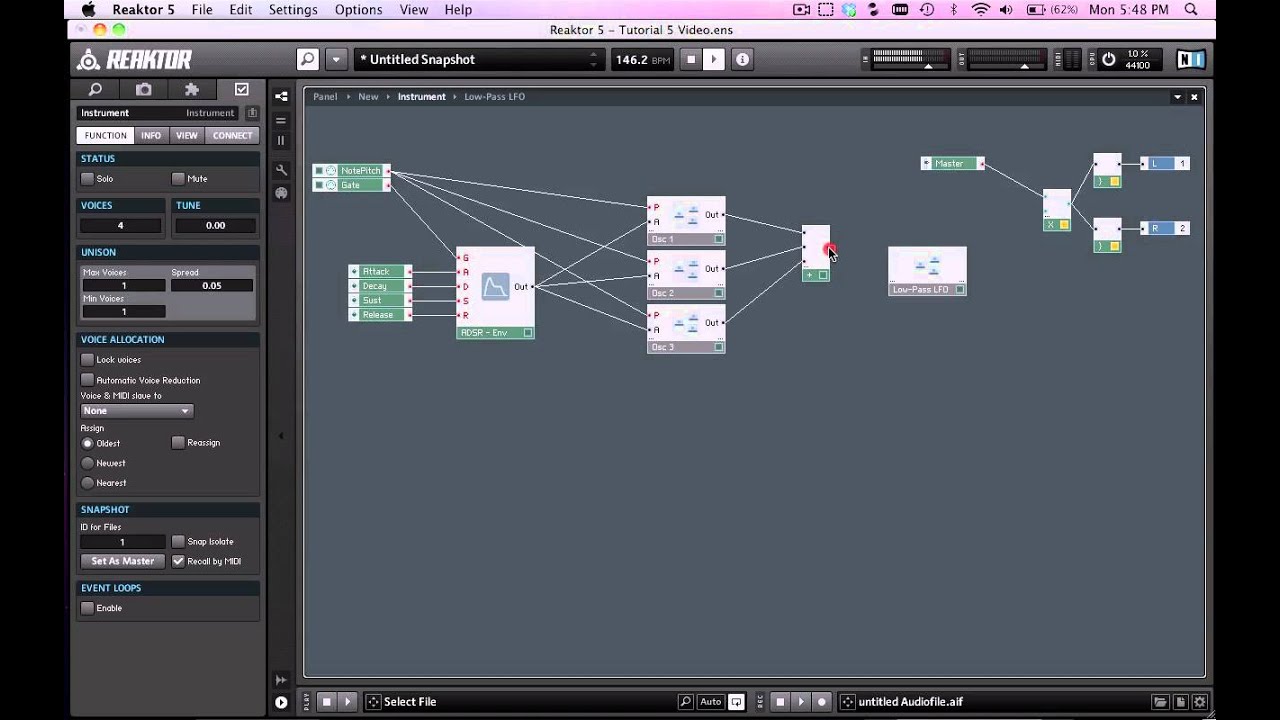The width and height of the screenshot is (1280, 720).
Task: Select the Oldest assign radio button
Action: coord(88,443)
